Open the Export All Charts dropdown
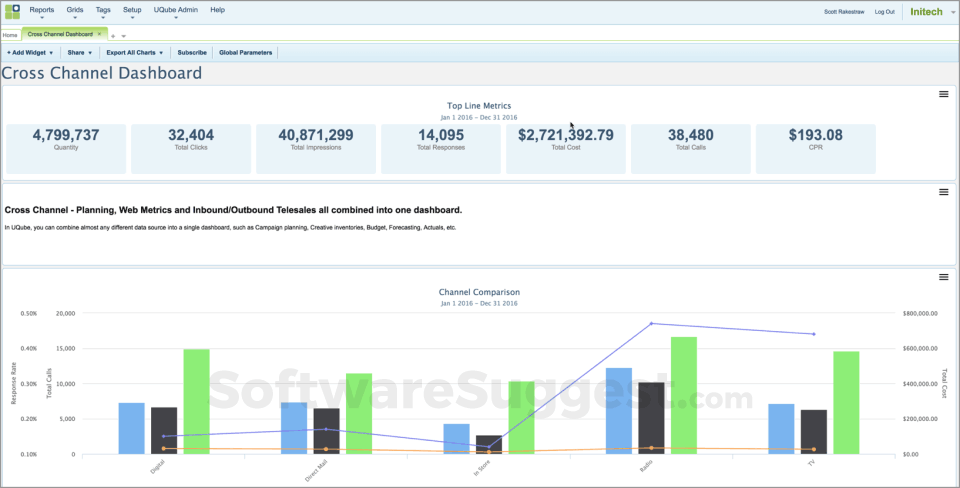 134,52
